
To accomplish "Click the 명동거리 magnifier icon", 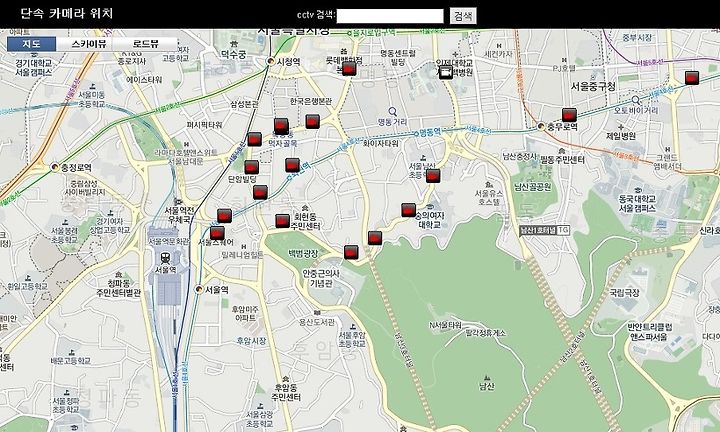I will coord(393,112).
